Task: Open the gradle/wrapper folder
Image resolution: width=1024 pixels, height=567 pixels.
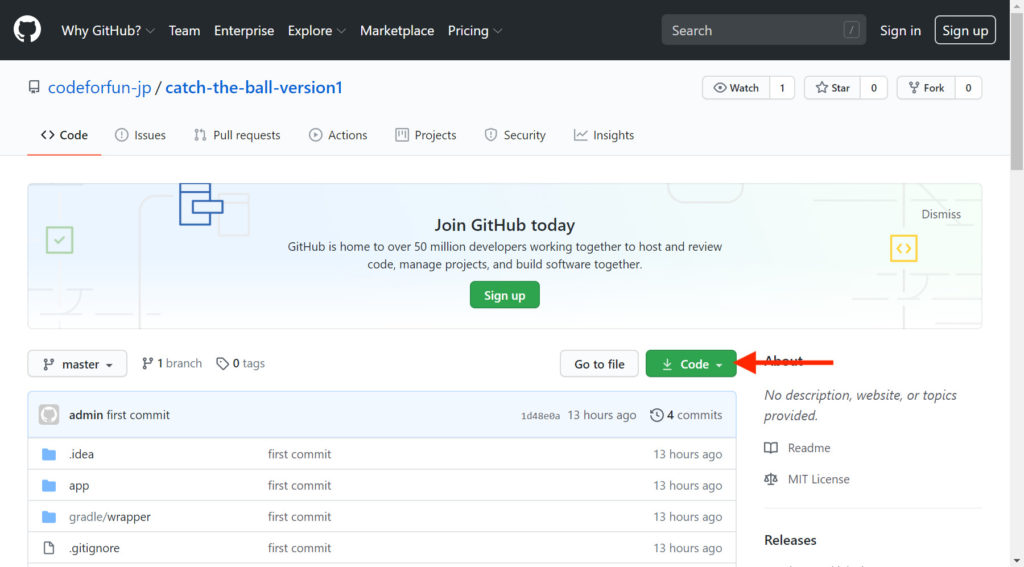Action: [110, 517]
